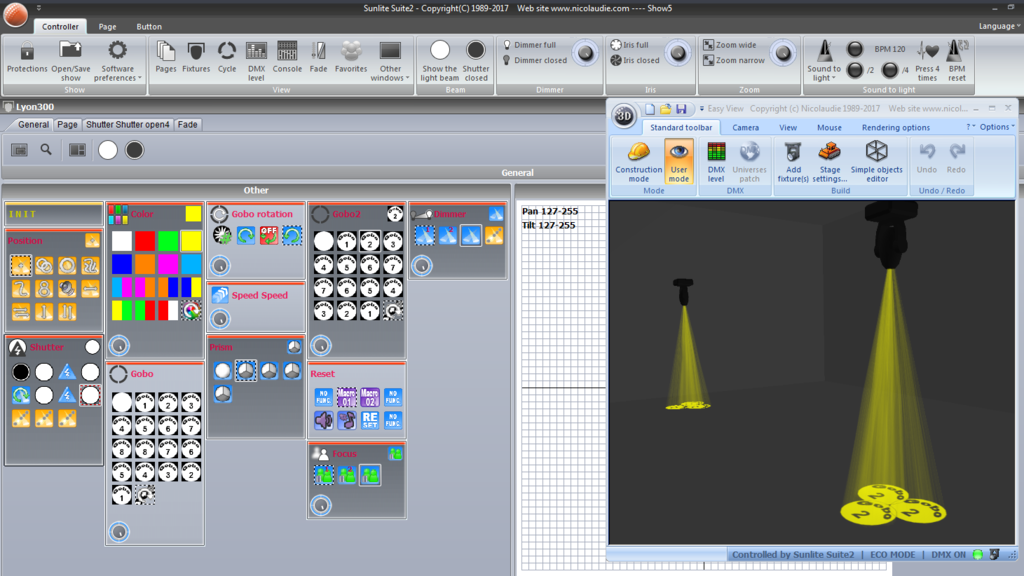Click the ECO MODE status text

pyautogui.click(x=892, y=554)
